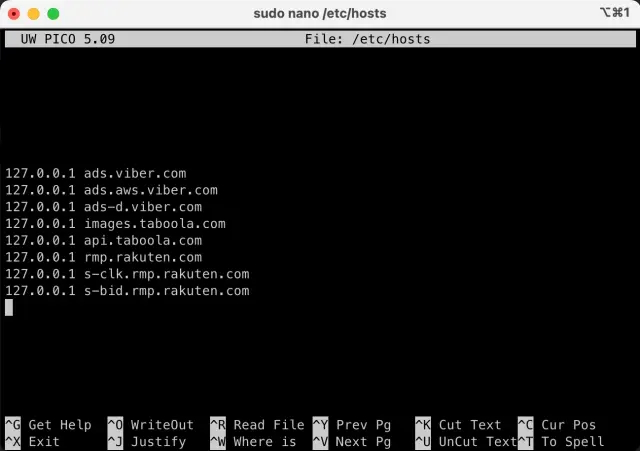The image size is (640, 451).
Task: Click the block cursor below the last entry
Action: [9, 307]
